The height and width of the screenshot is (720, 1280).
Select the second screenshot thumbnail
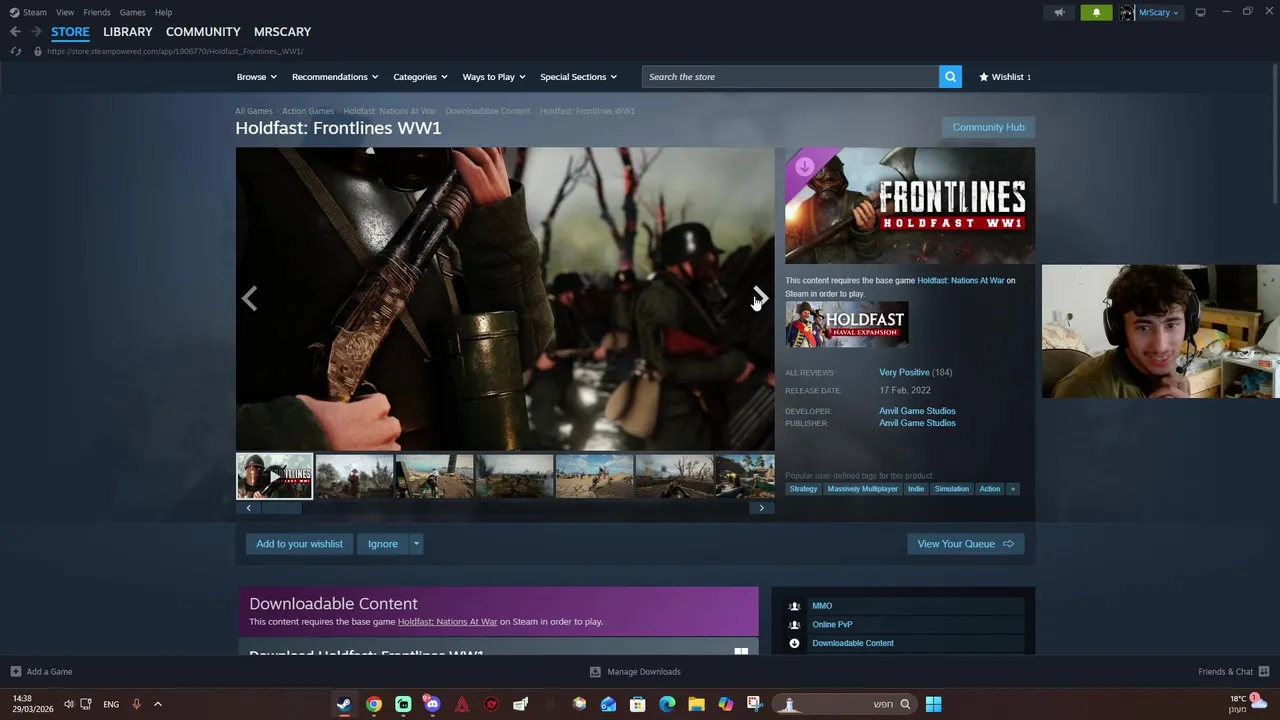tap(354, 477)
